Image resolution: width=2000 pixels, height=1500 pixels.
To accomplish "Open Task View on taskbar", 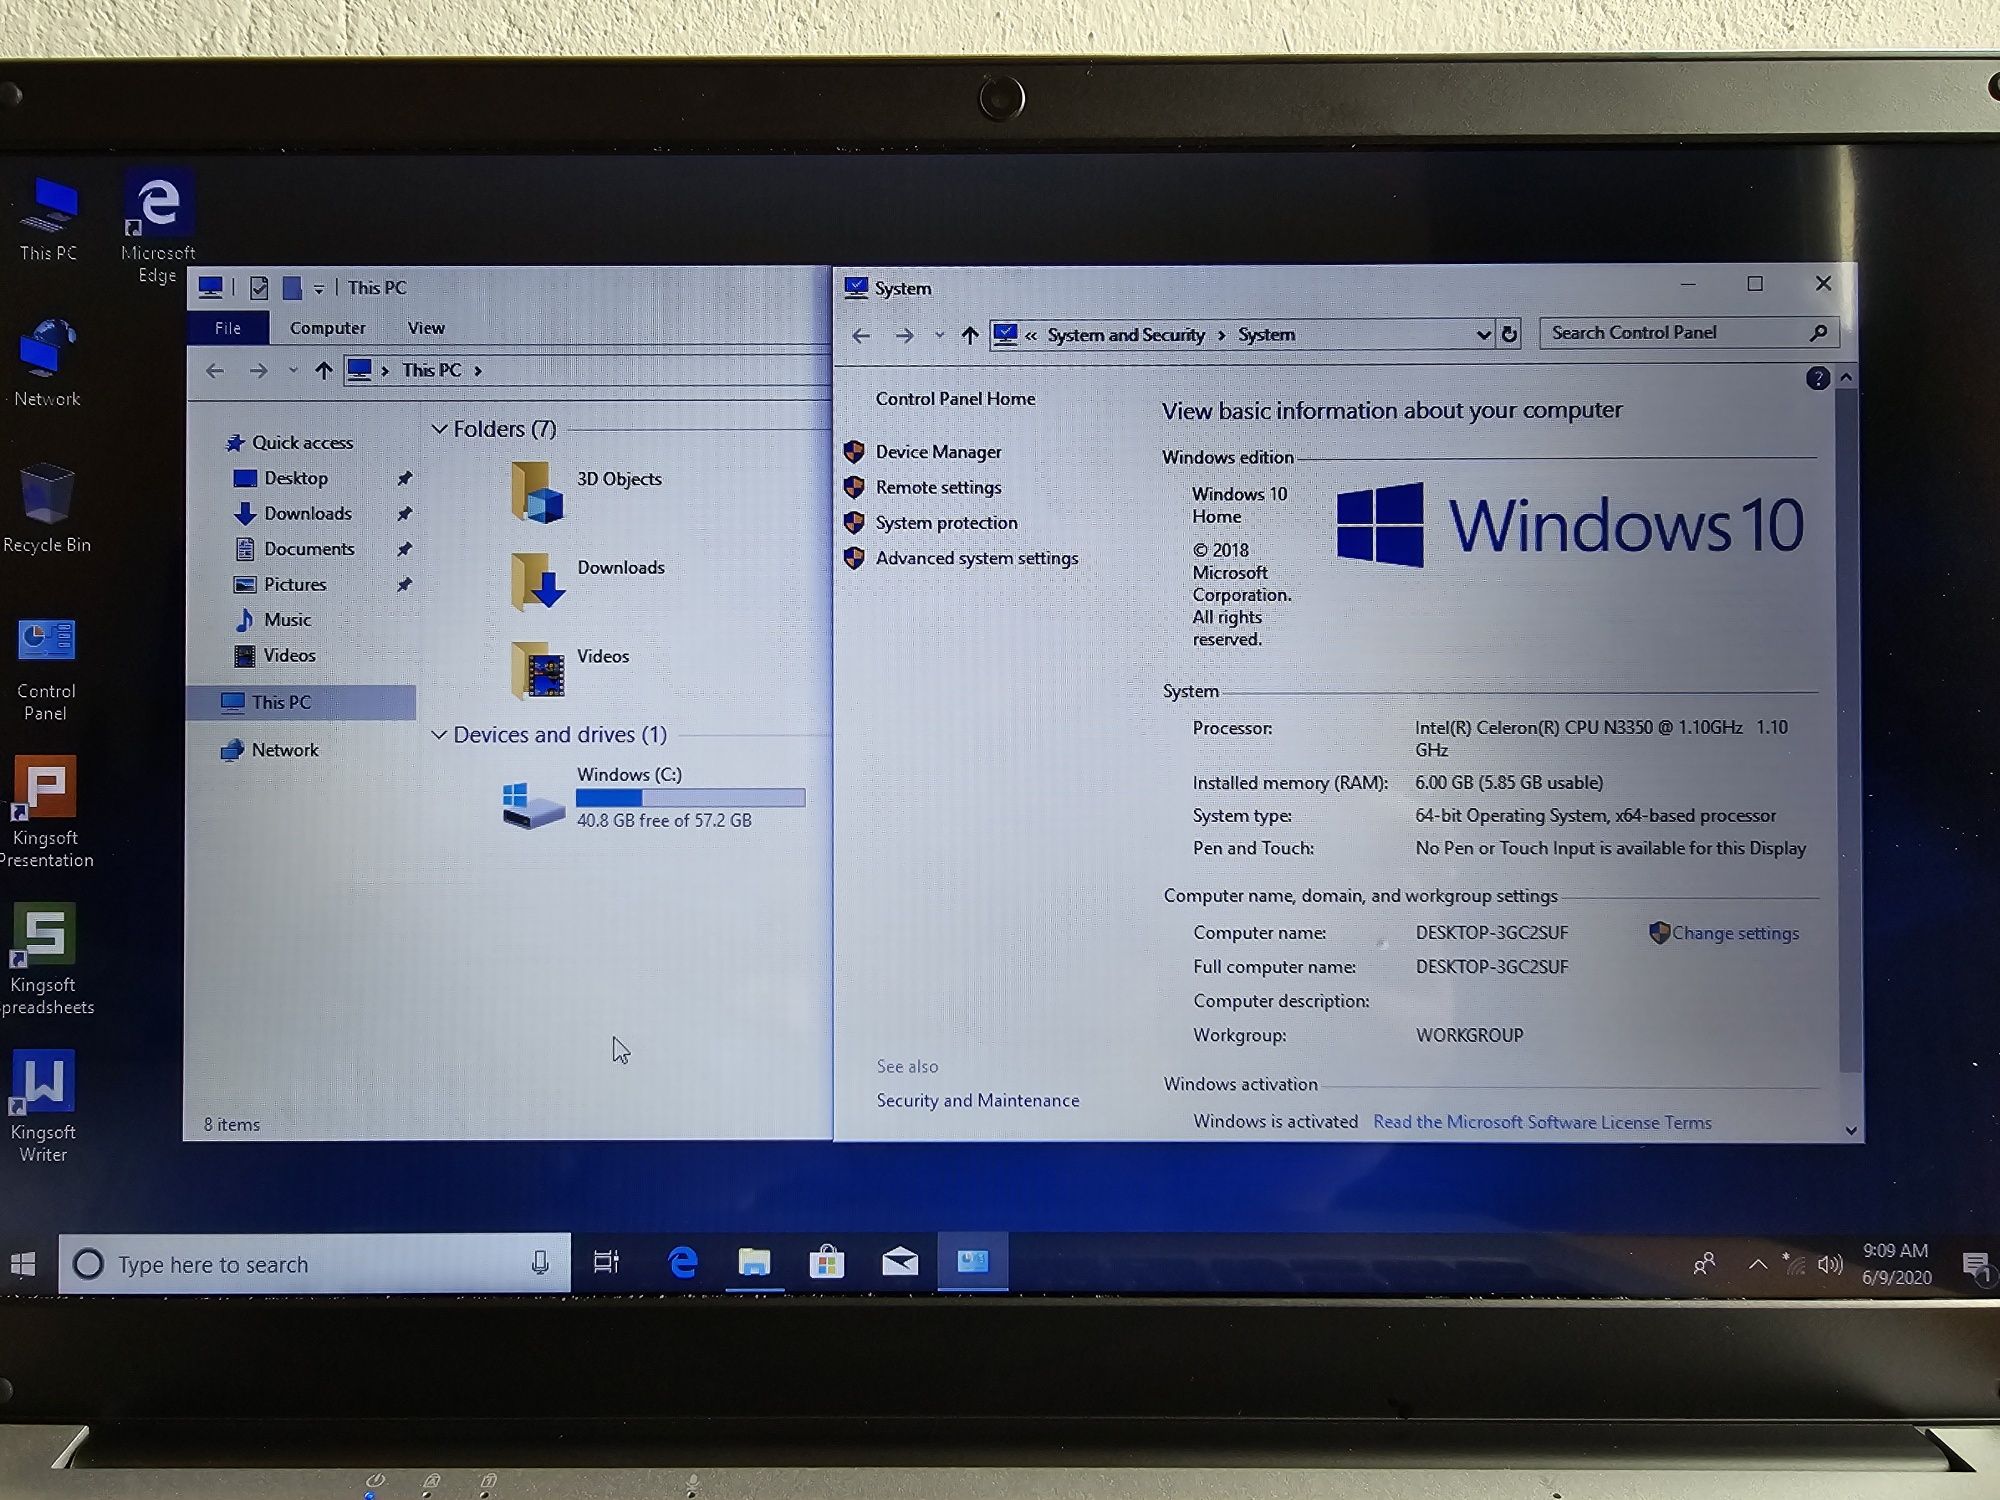I will pos(607,1262).
